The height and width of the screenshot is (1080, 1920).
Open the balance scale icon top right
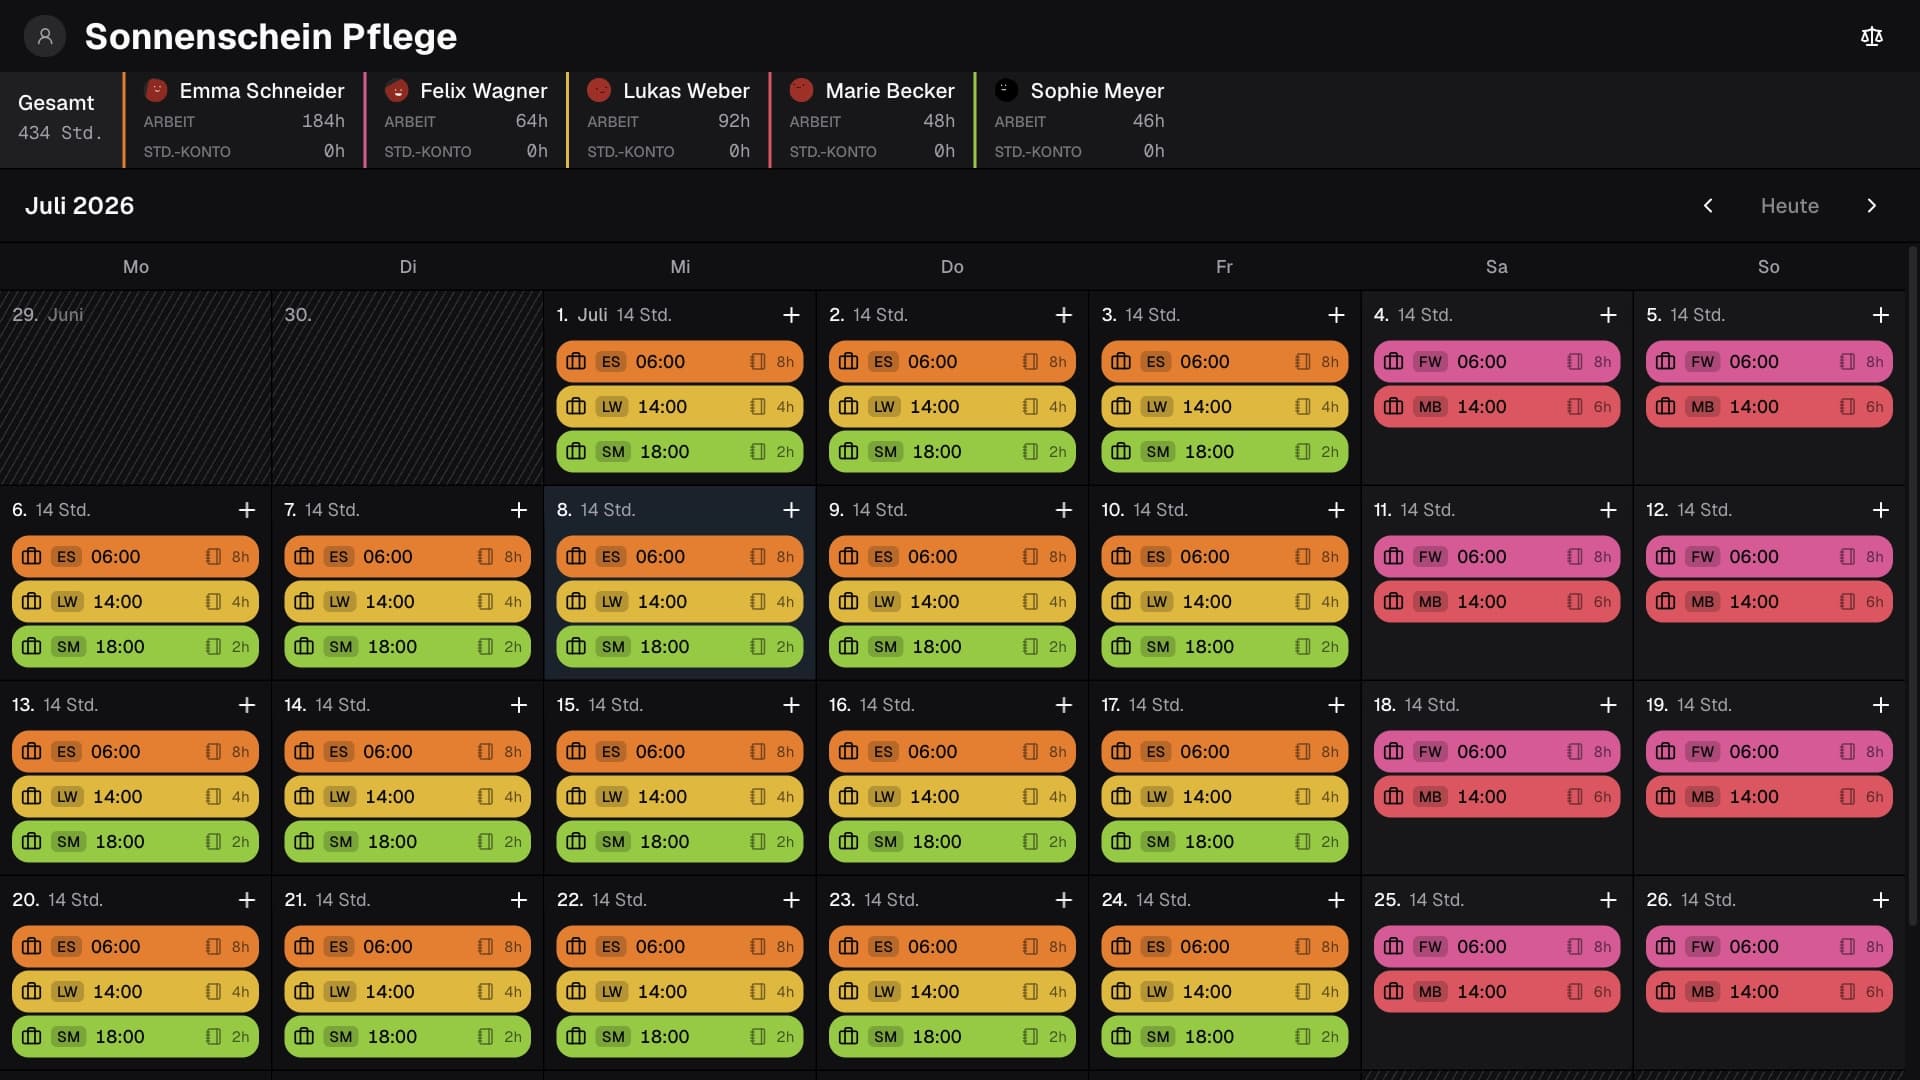pyautogui.click(x=1872, y=37)
